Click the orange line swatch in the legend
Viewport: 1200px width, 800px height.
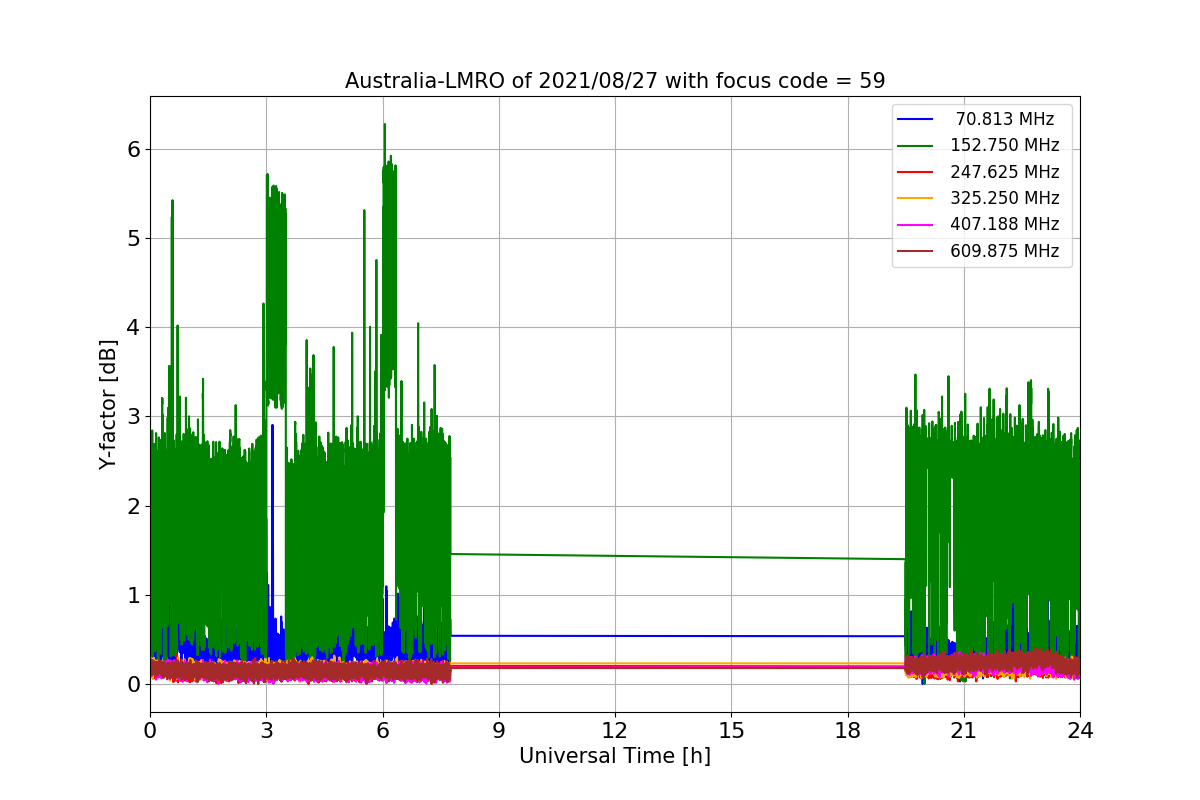pos(915,198)
